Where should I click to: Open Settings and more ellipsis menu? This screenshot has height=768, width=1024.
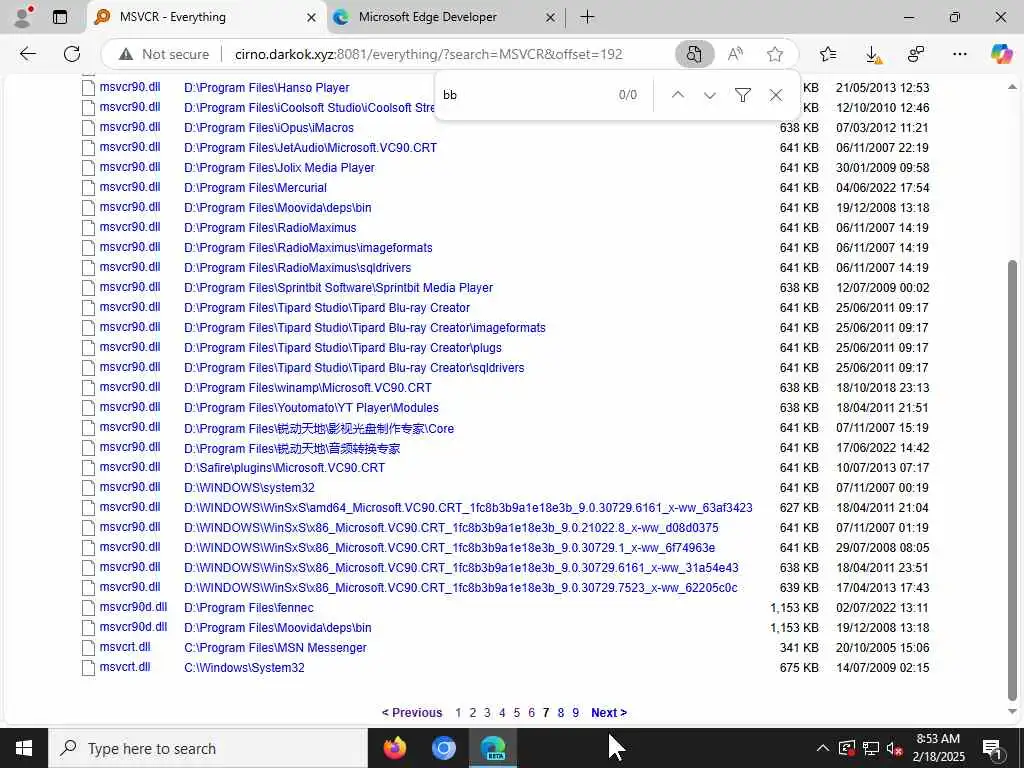click(x=959, y=54)
